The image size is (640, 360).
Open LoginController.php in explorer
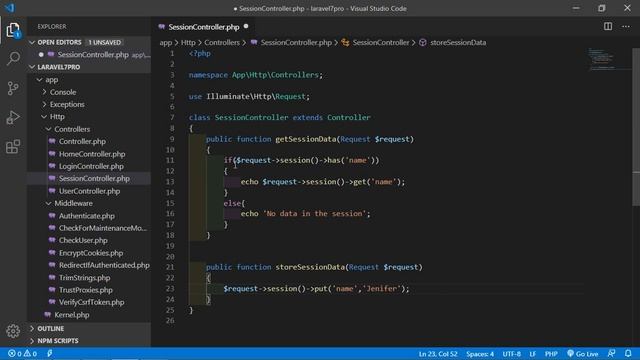click(91, 166)
